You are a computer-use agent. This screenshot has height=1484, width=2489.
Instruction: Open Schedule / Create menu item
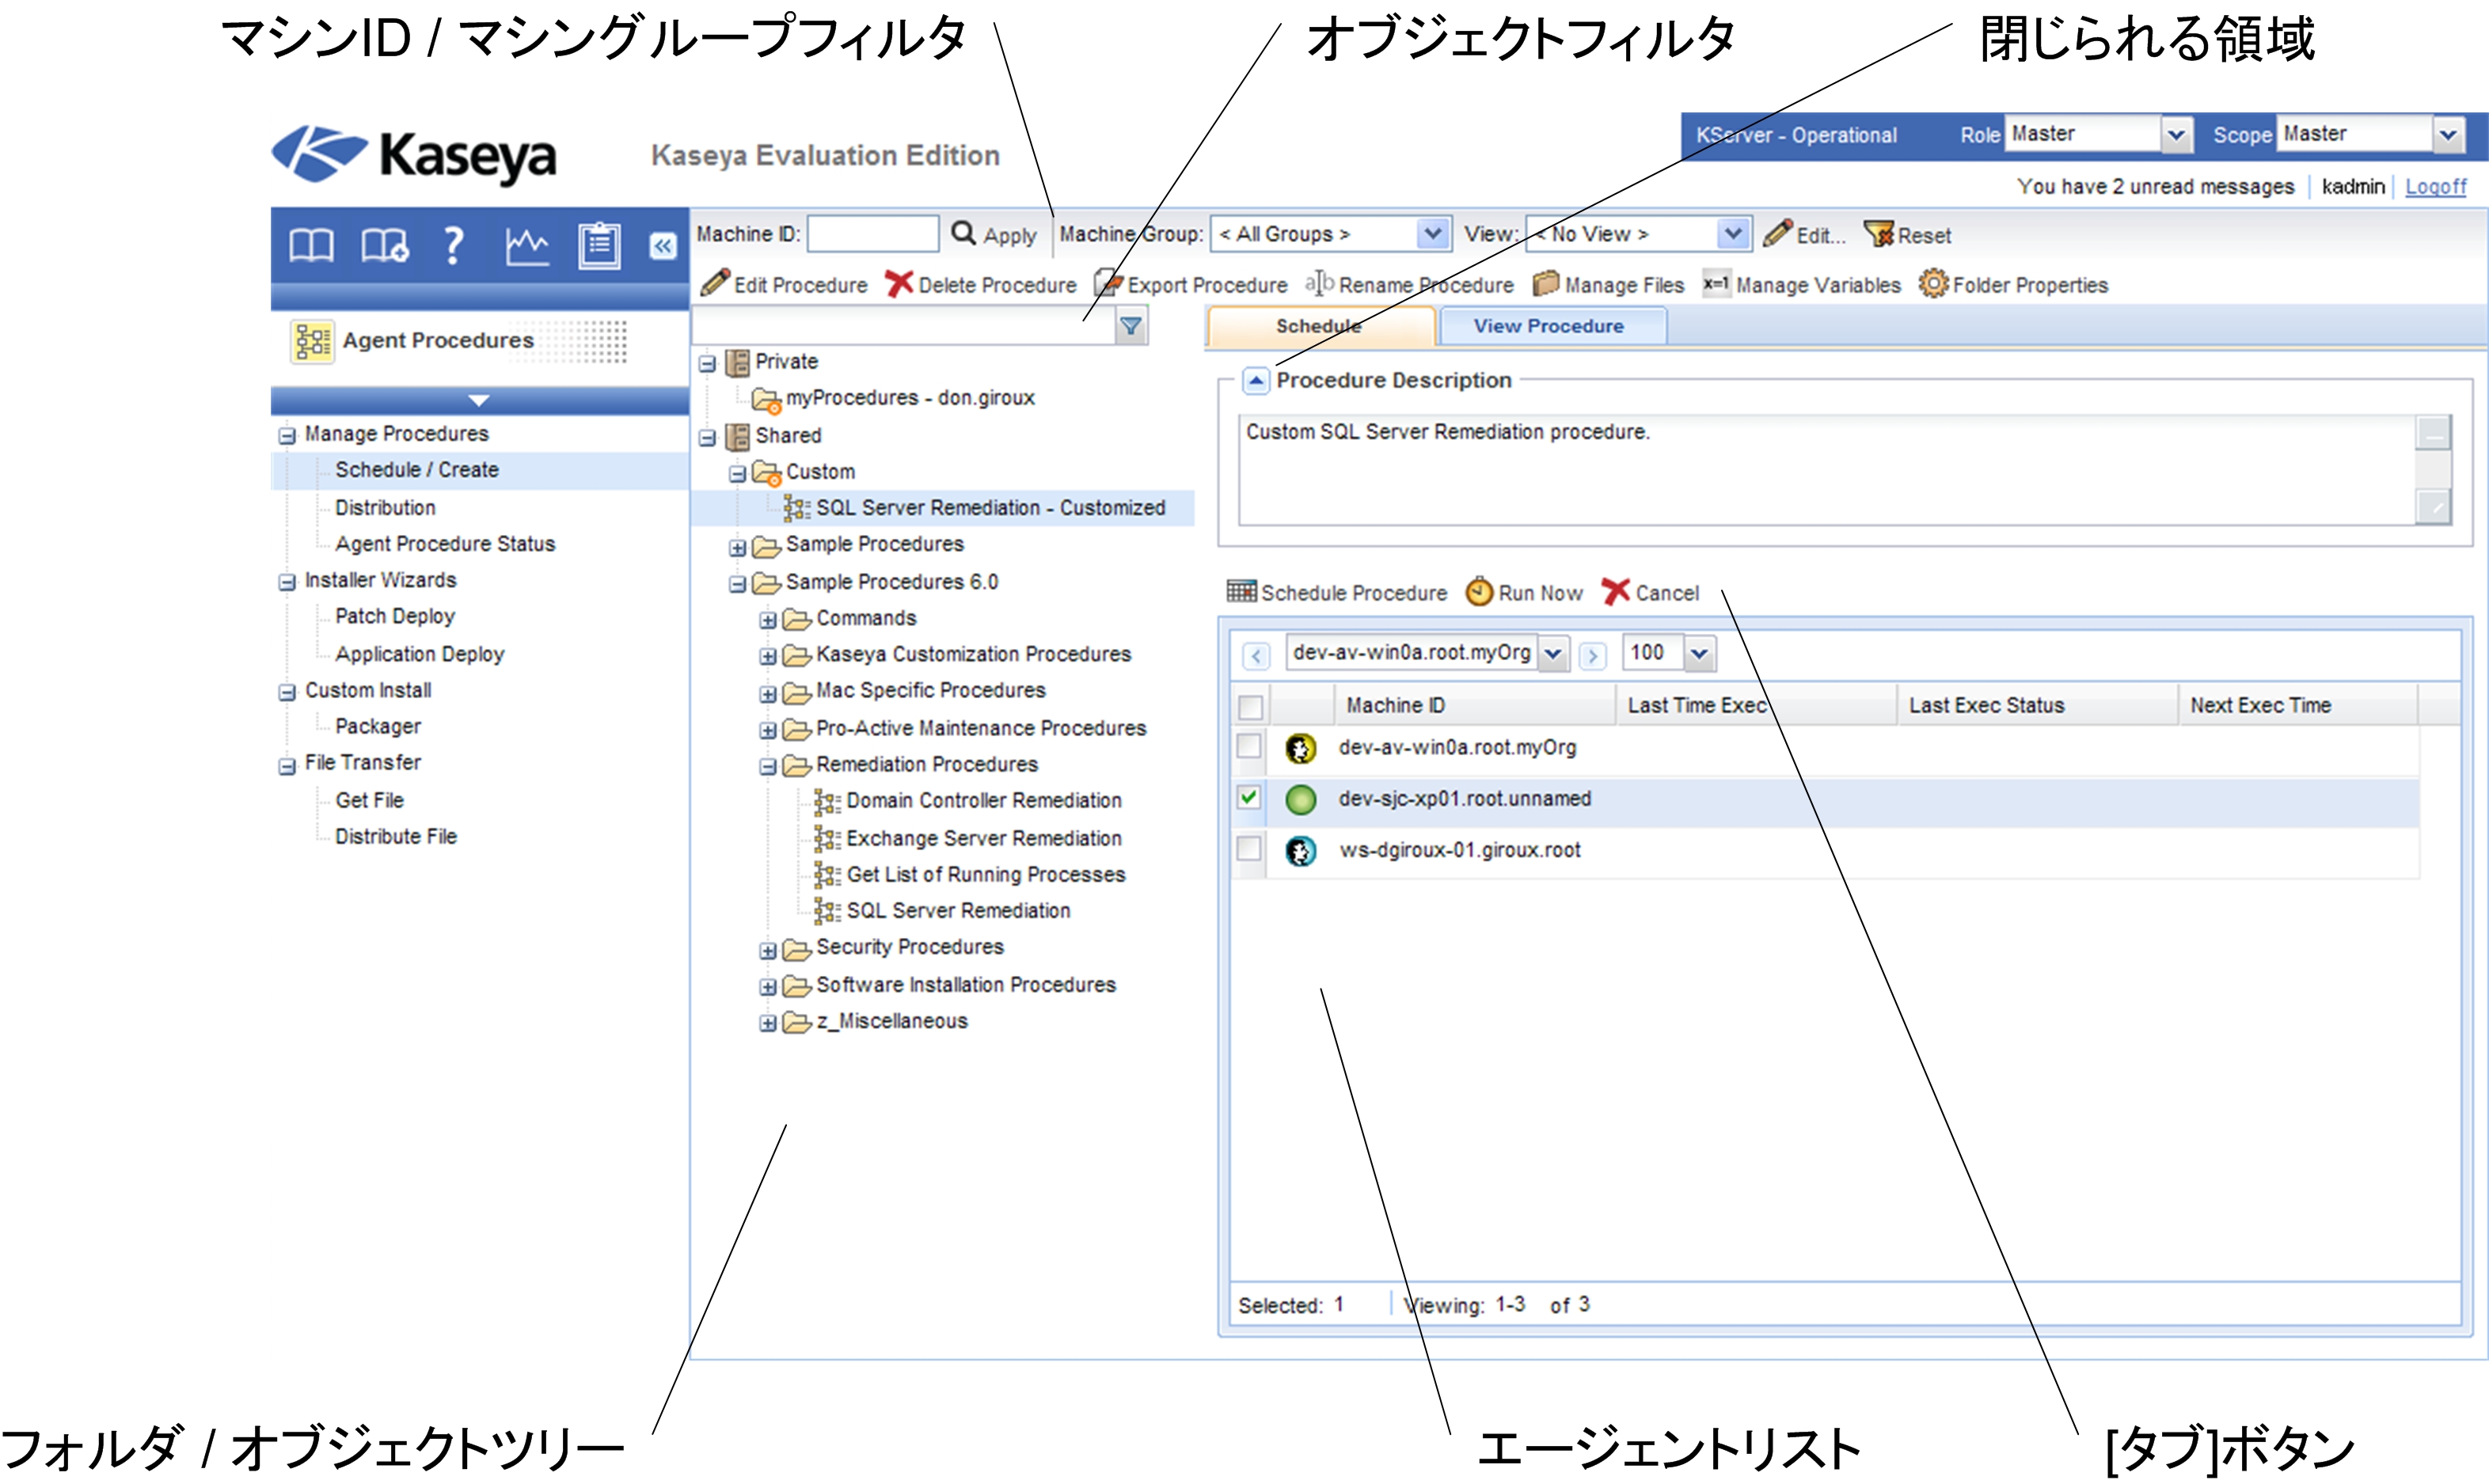417,470
